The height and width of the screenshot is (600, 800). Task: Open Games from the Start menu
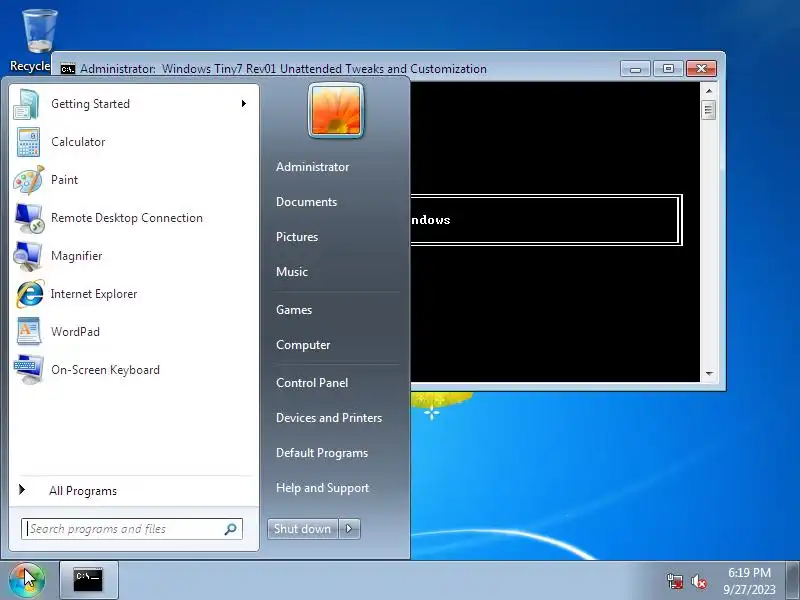point(293,310)
